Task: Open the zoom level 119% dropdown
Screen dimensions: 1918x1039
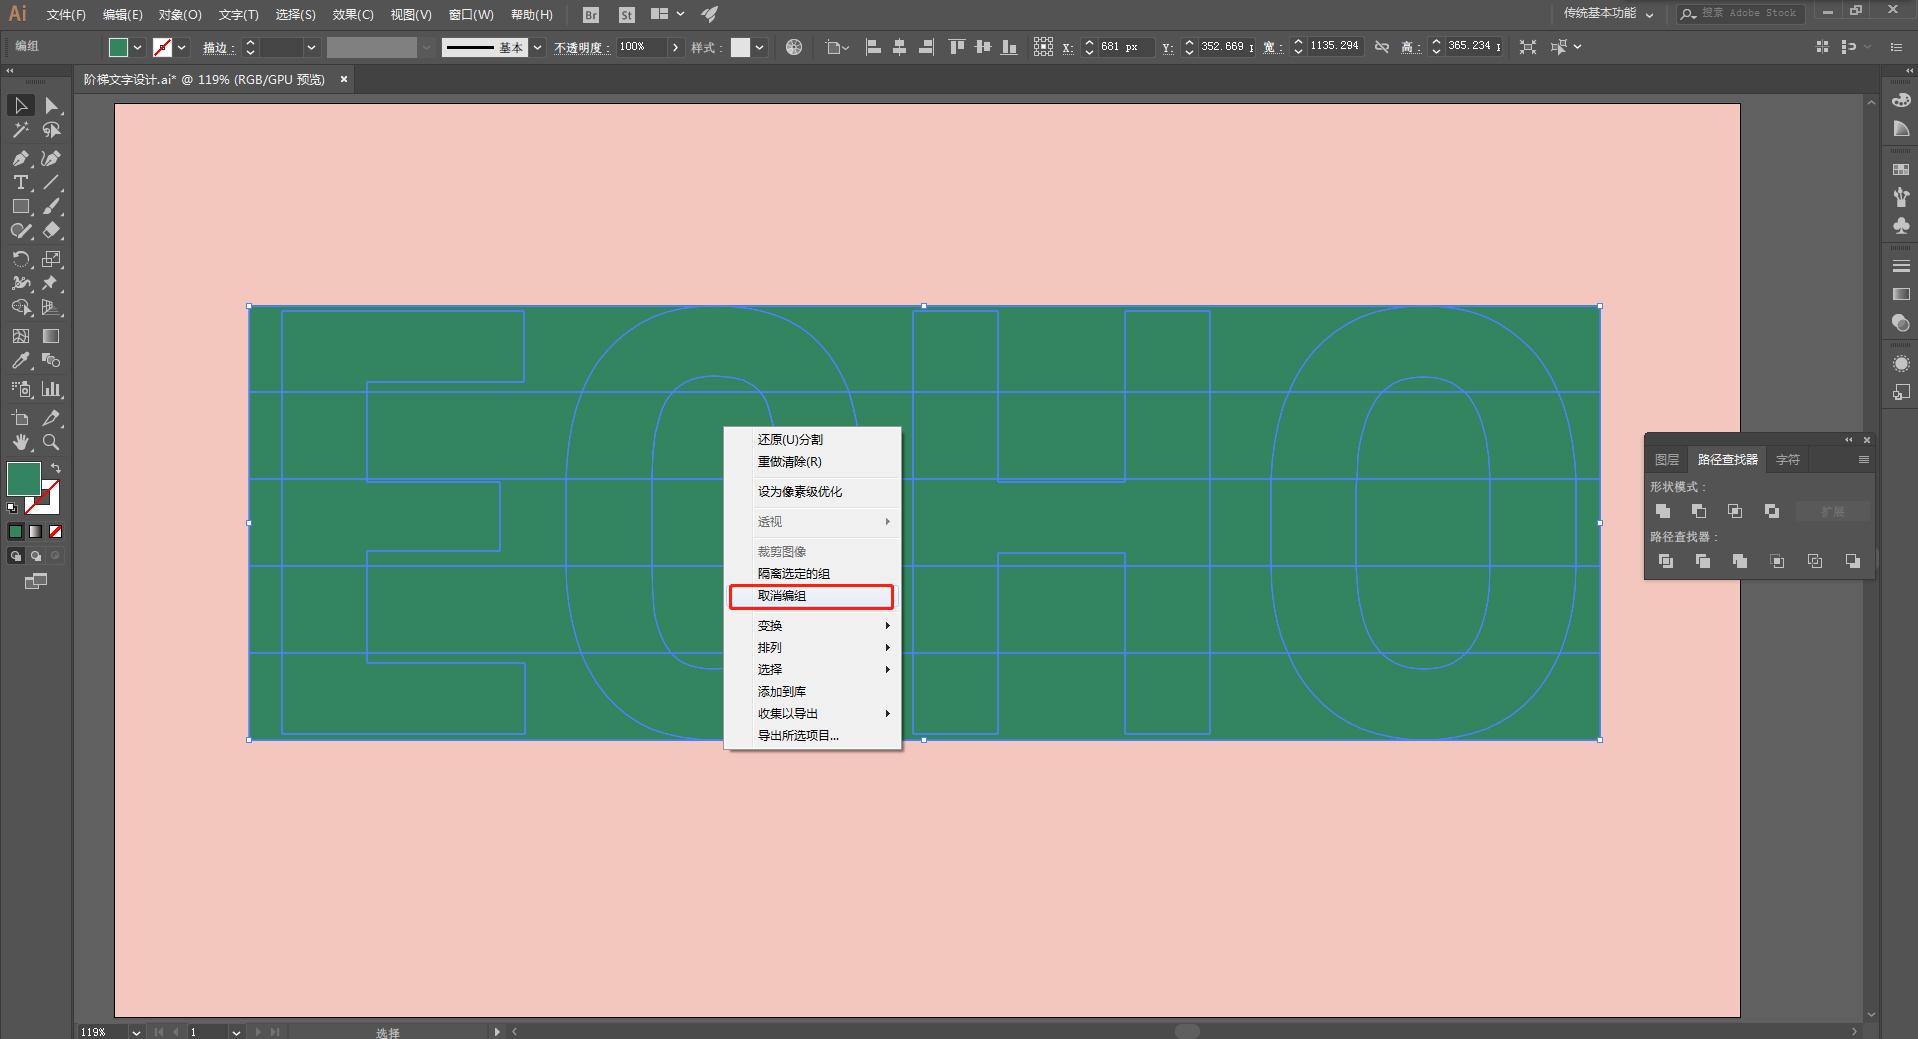Action: point(136,1032)
